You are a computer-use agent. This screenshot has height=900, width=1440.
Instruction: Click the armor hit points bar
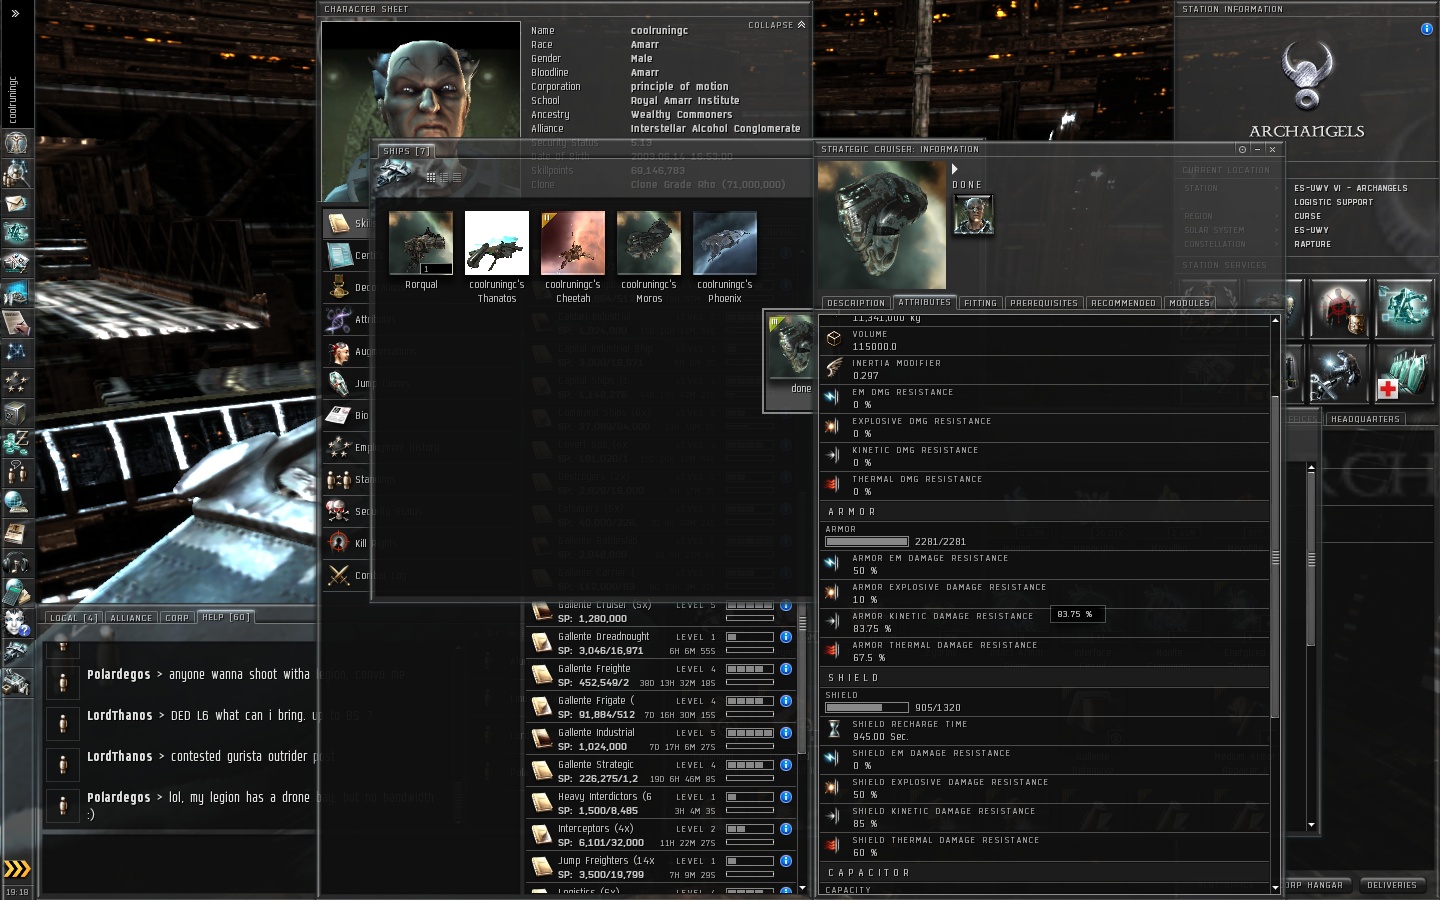[867, 542]
